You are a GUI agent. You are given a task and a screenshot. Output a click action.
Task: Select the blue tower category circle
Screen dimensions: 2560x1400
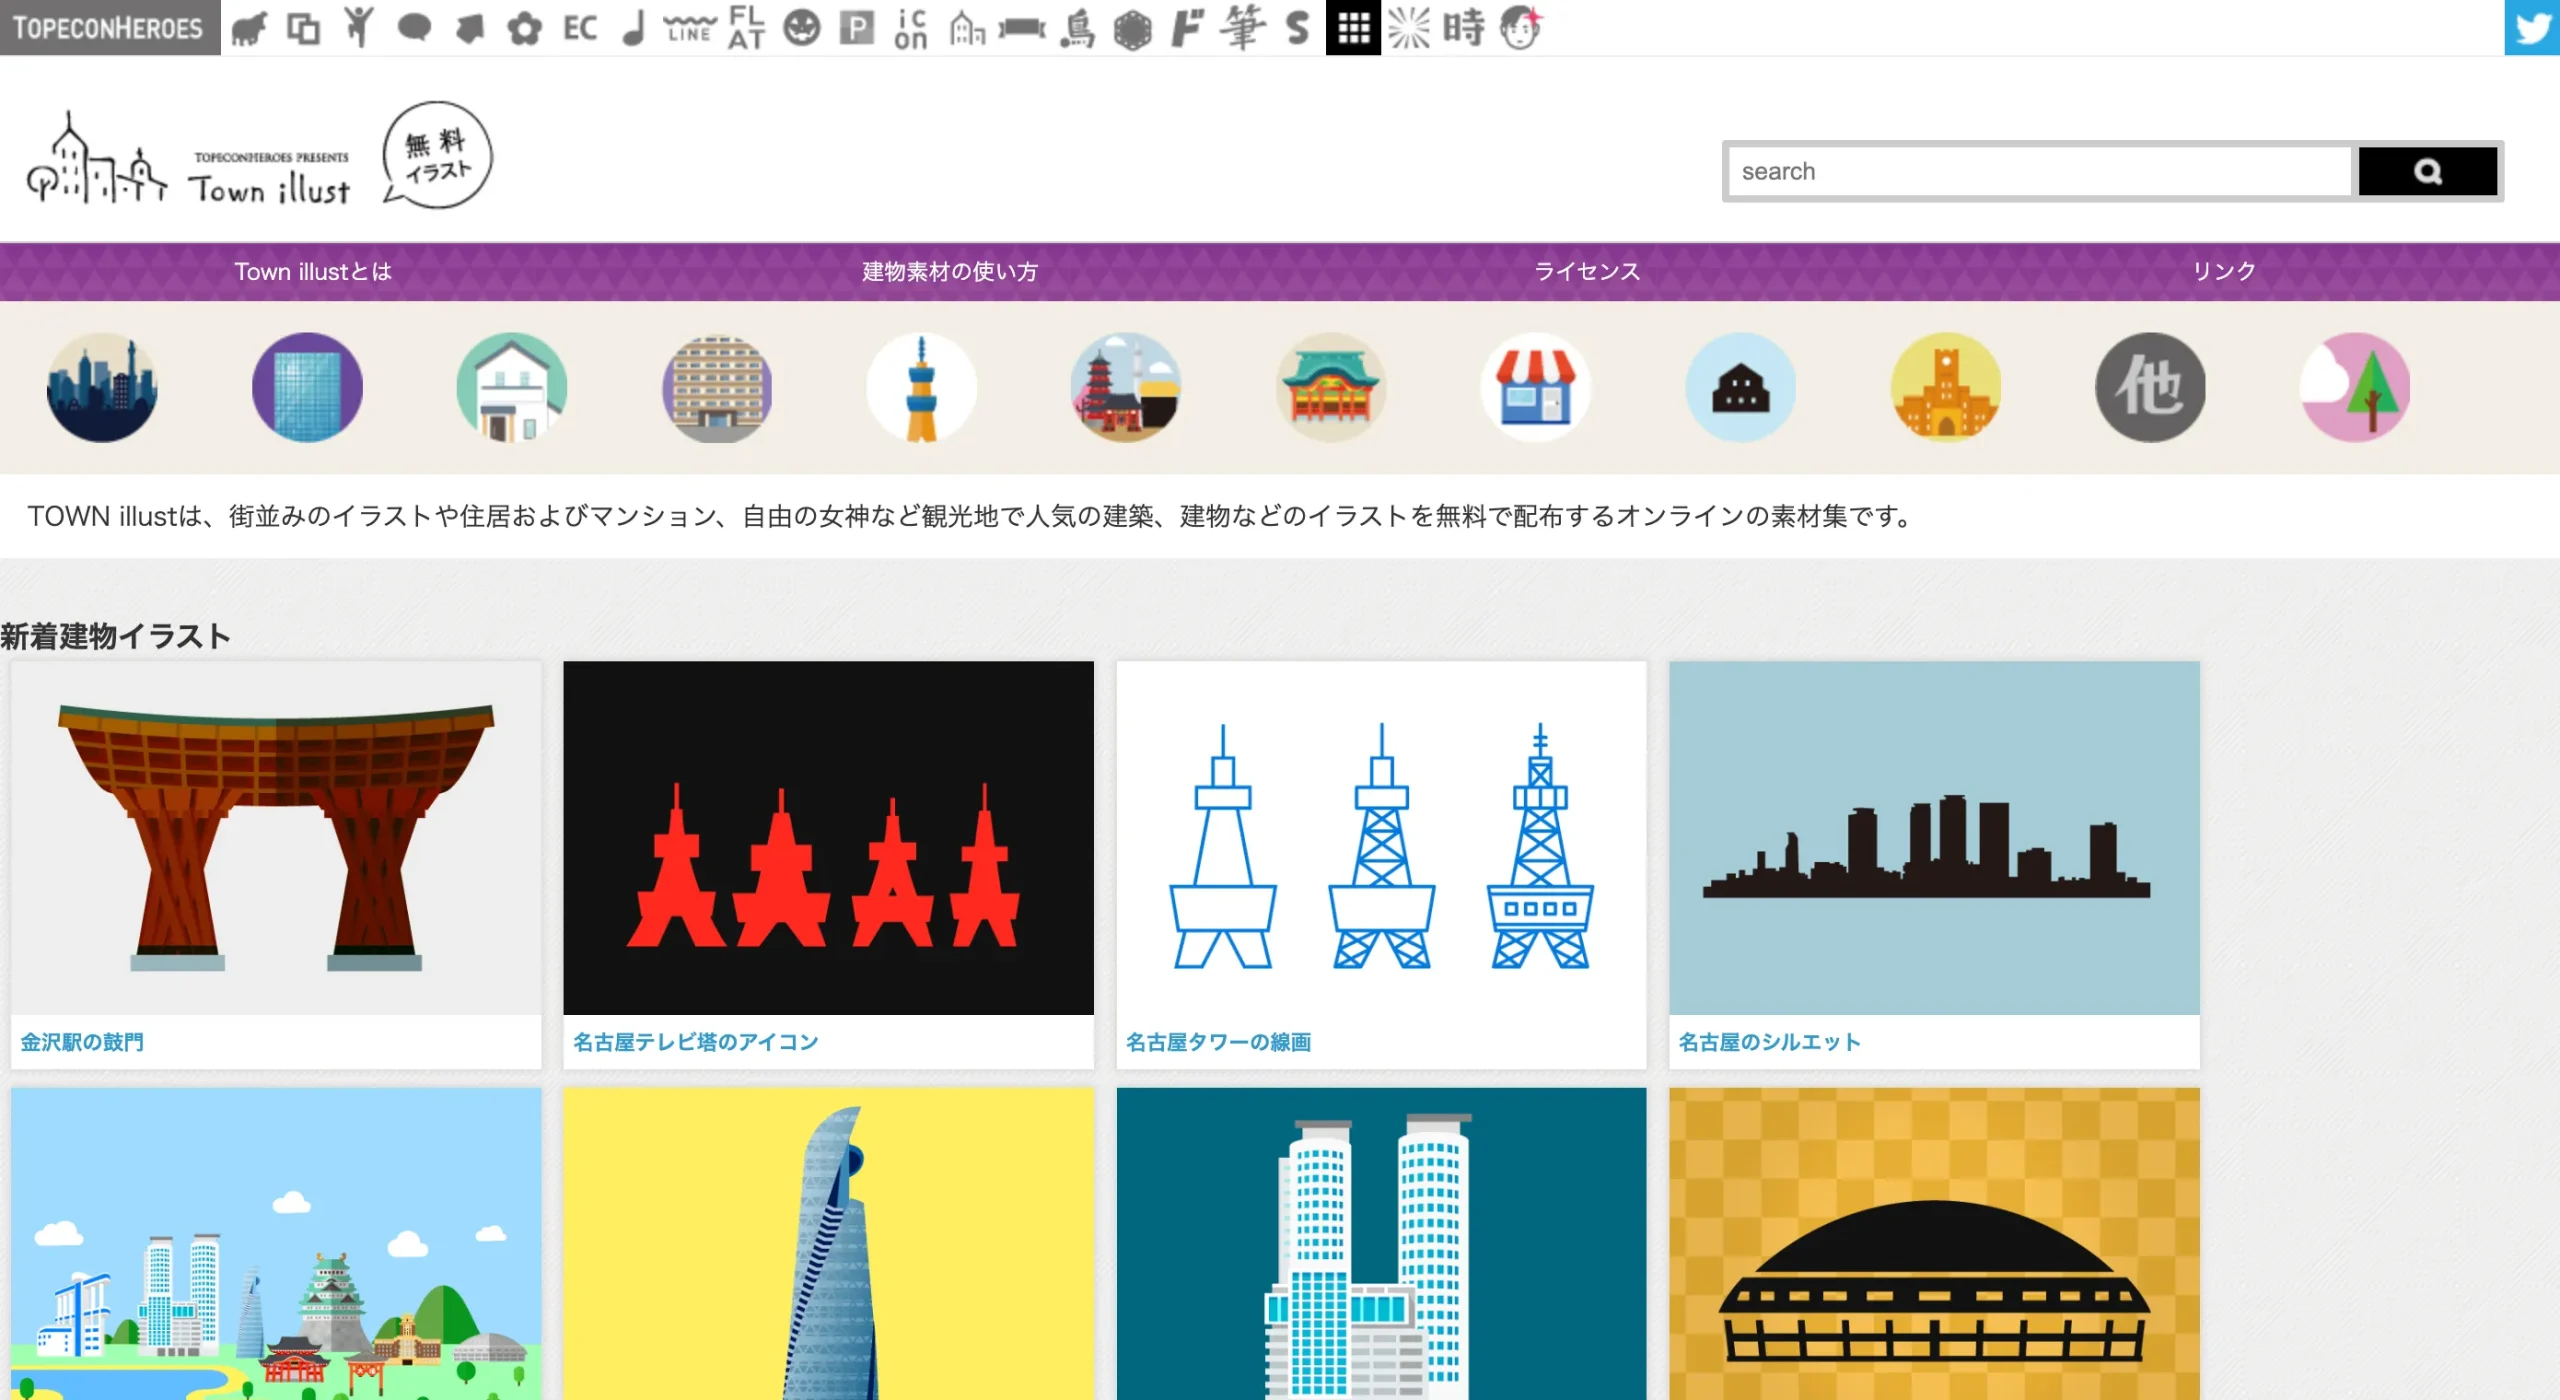pyautogui.click(x=922, y=387)
